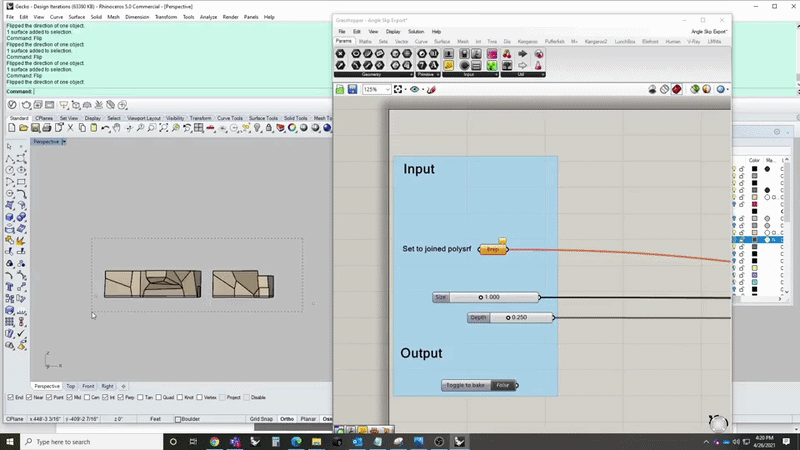Enable the Quad osnap checkbox
The height and width of the screenshot is (450, 800).
(x=159, y=397)
